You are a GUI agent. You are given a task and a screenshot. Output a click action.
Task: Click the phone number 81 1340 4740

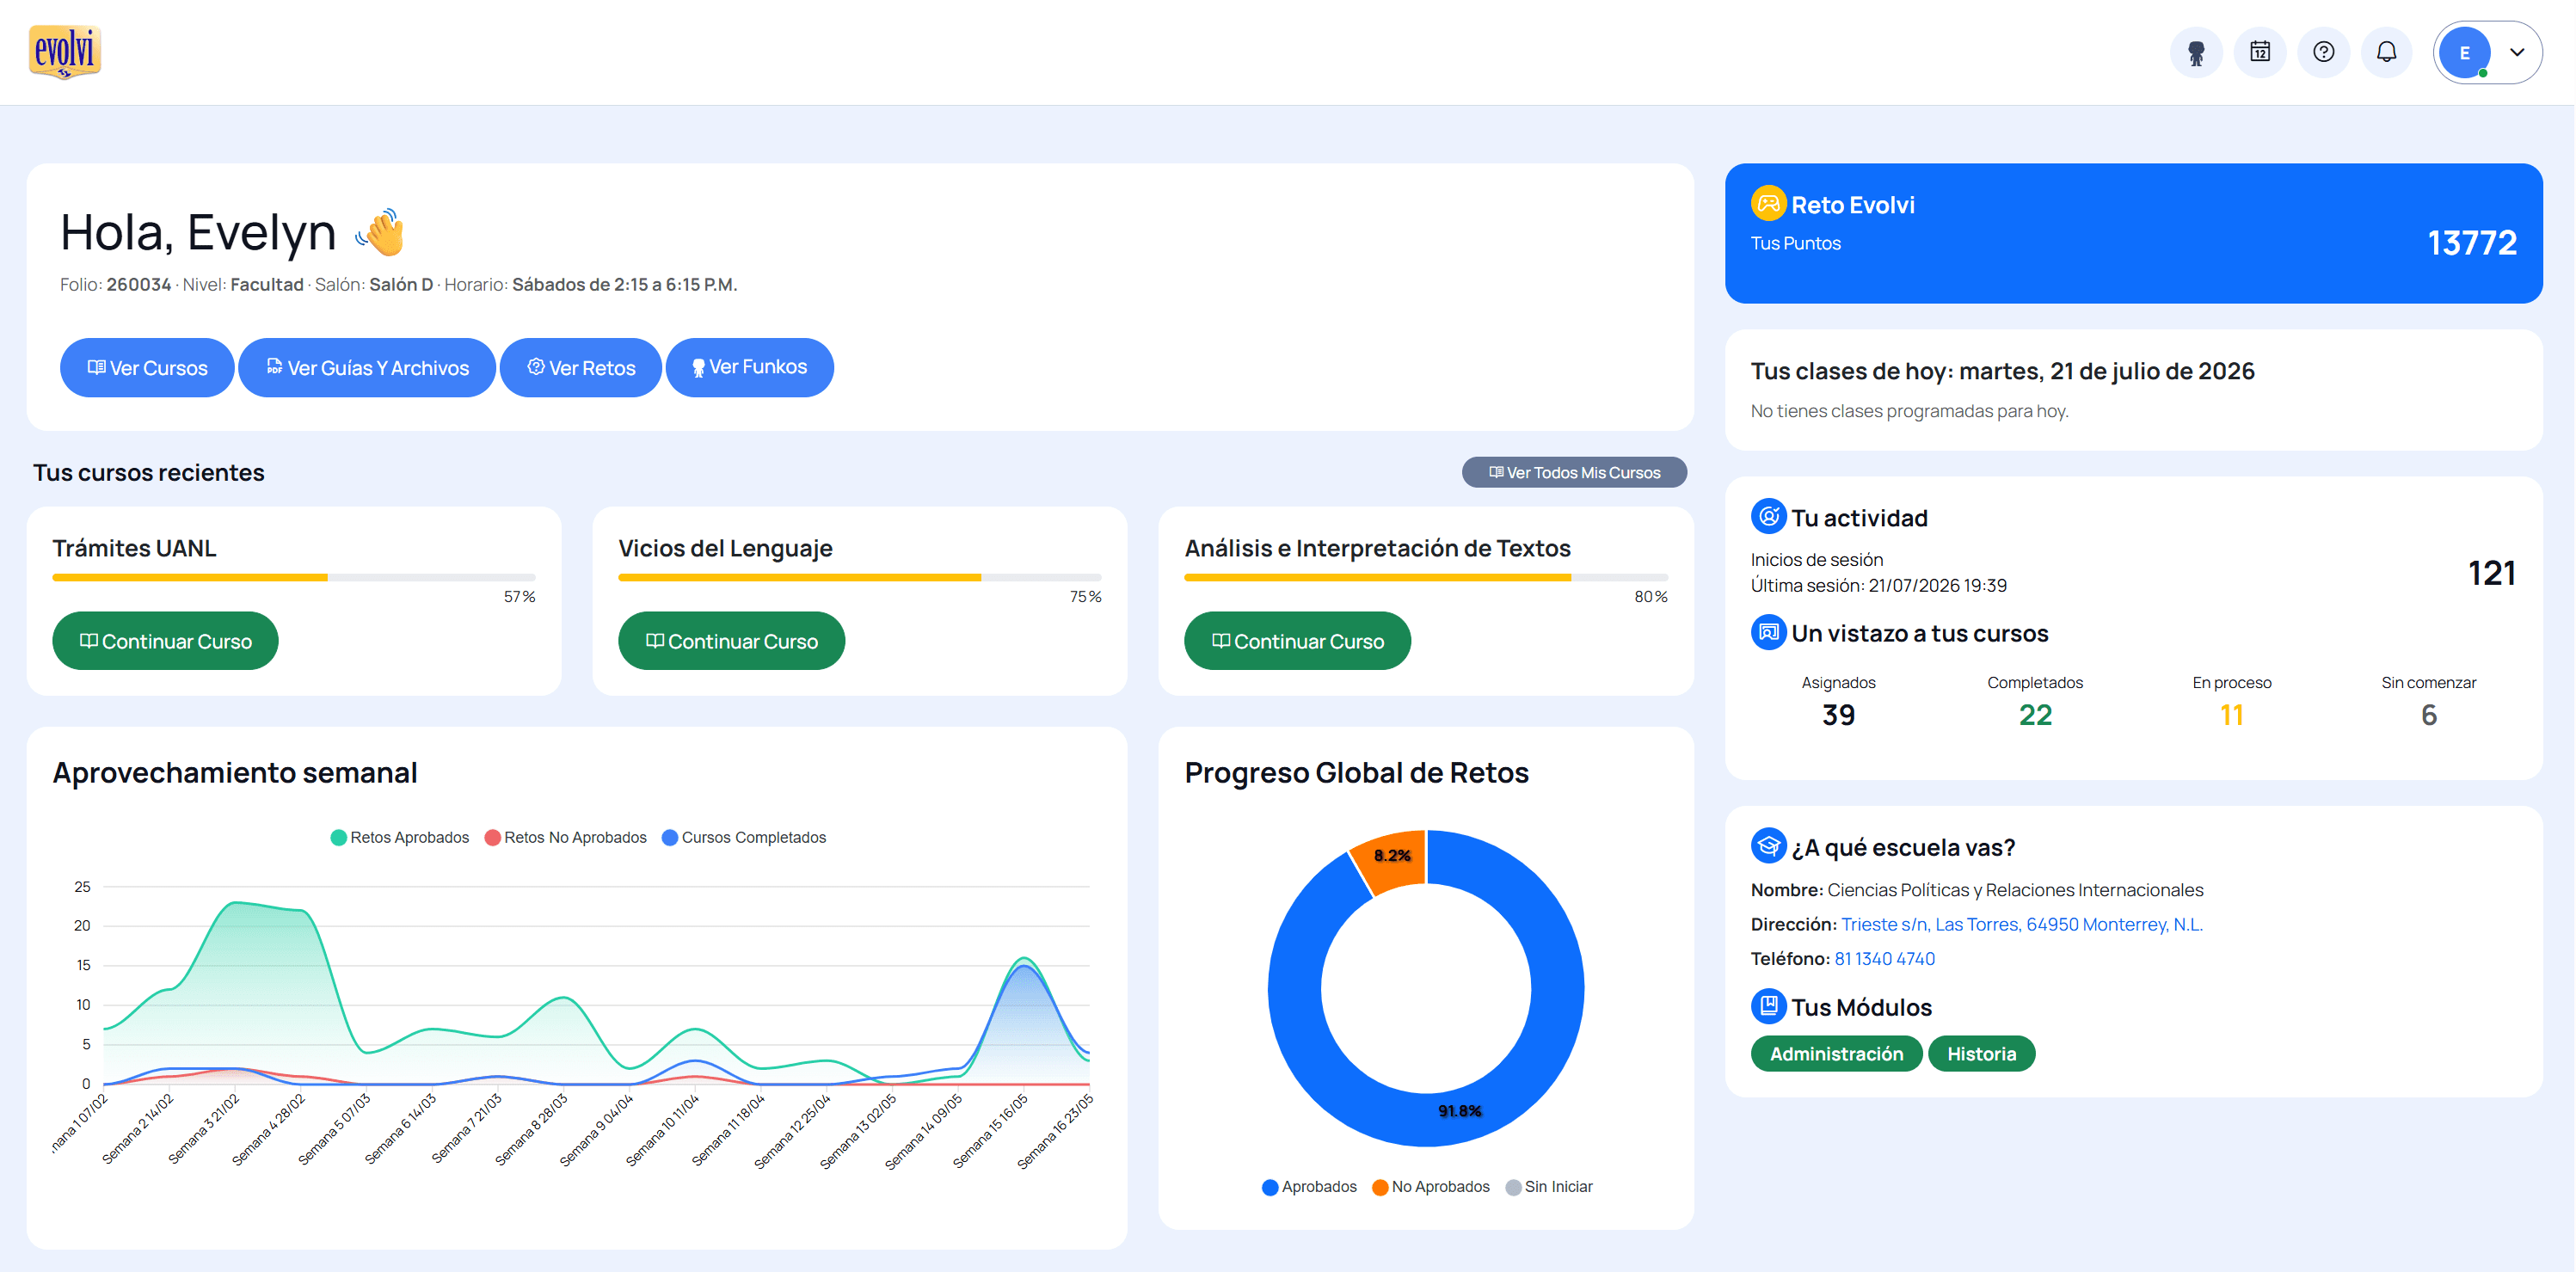(x=1884, y=958)
